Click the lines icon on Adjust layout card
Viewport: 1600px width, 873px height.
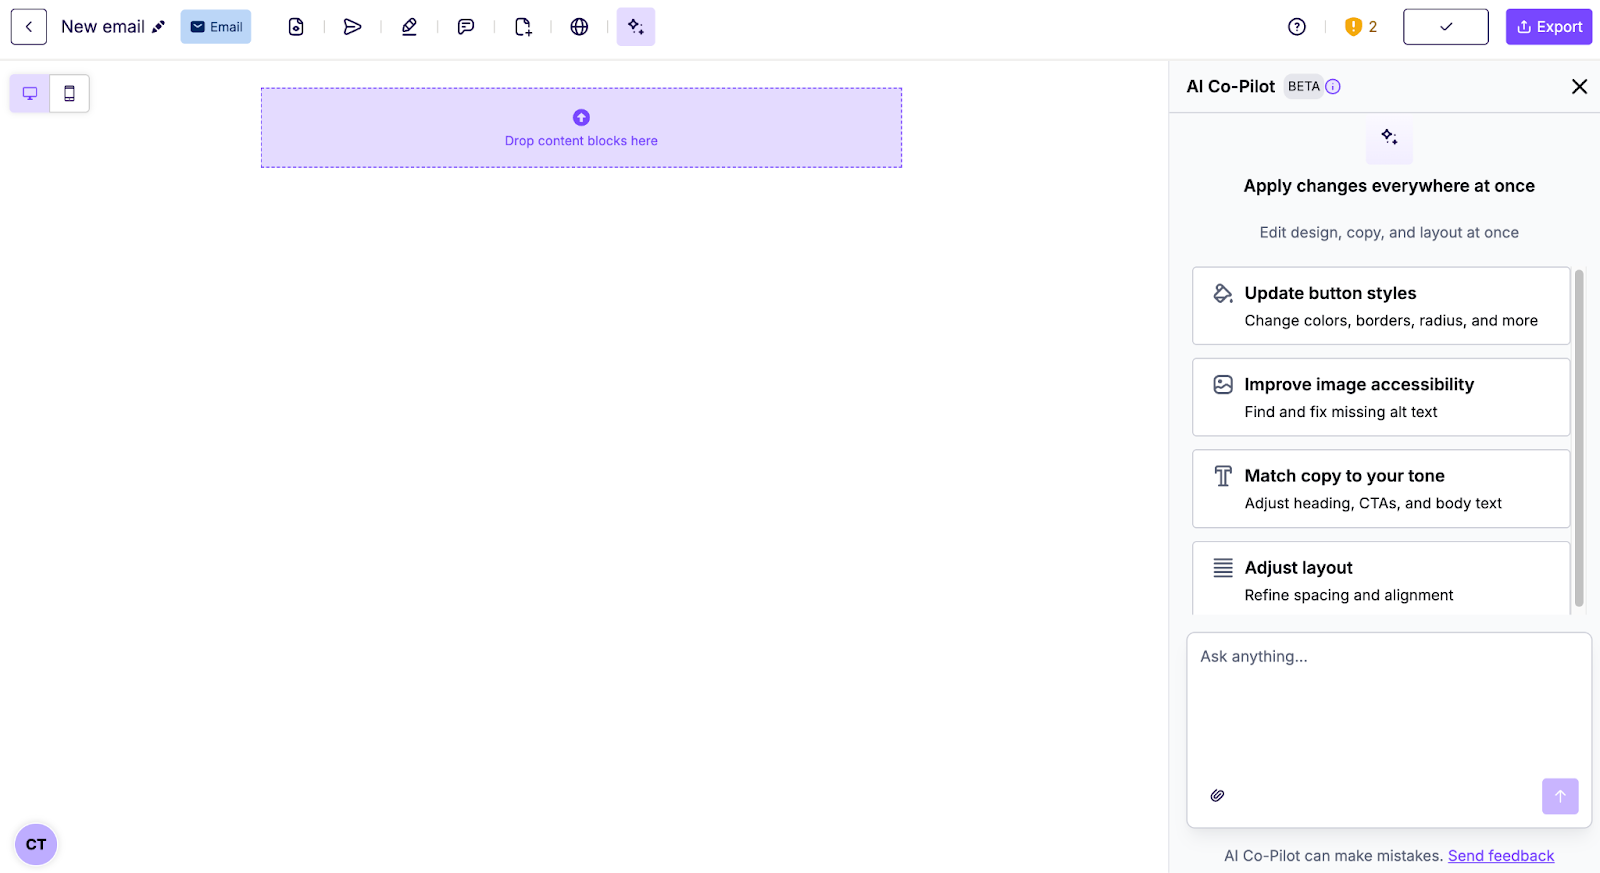pyautogui.click(x=1223, y=568)
